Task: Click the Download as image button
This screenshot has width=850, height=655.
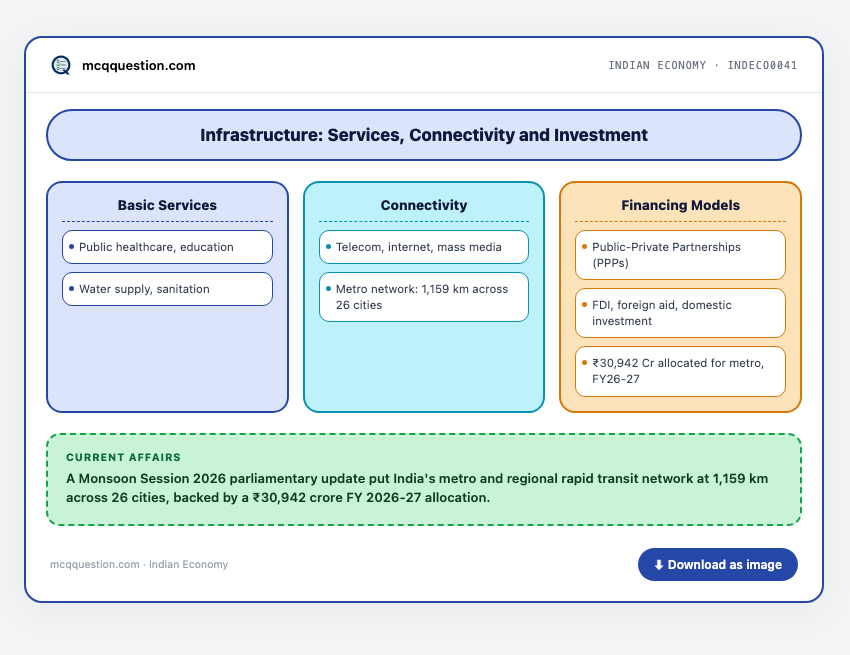Action: [x=717, y=564]
